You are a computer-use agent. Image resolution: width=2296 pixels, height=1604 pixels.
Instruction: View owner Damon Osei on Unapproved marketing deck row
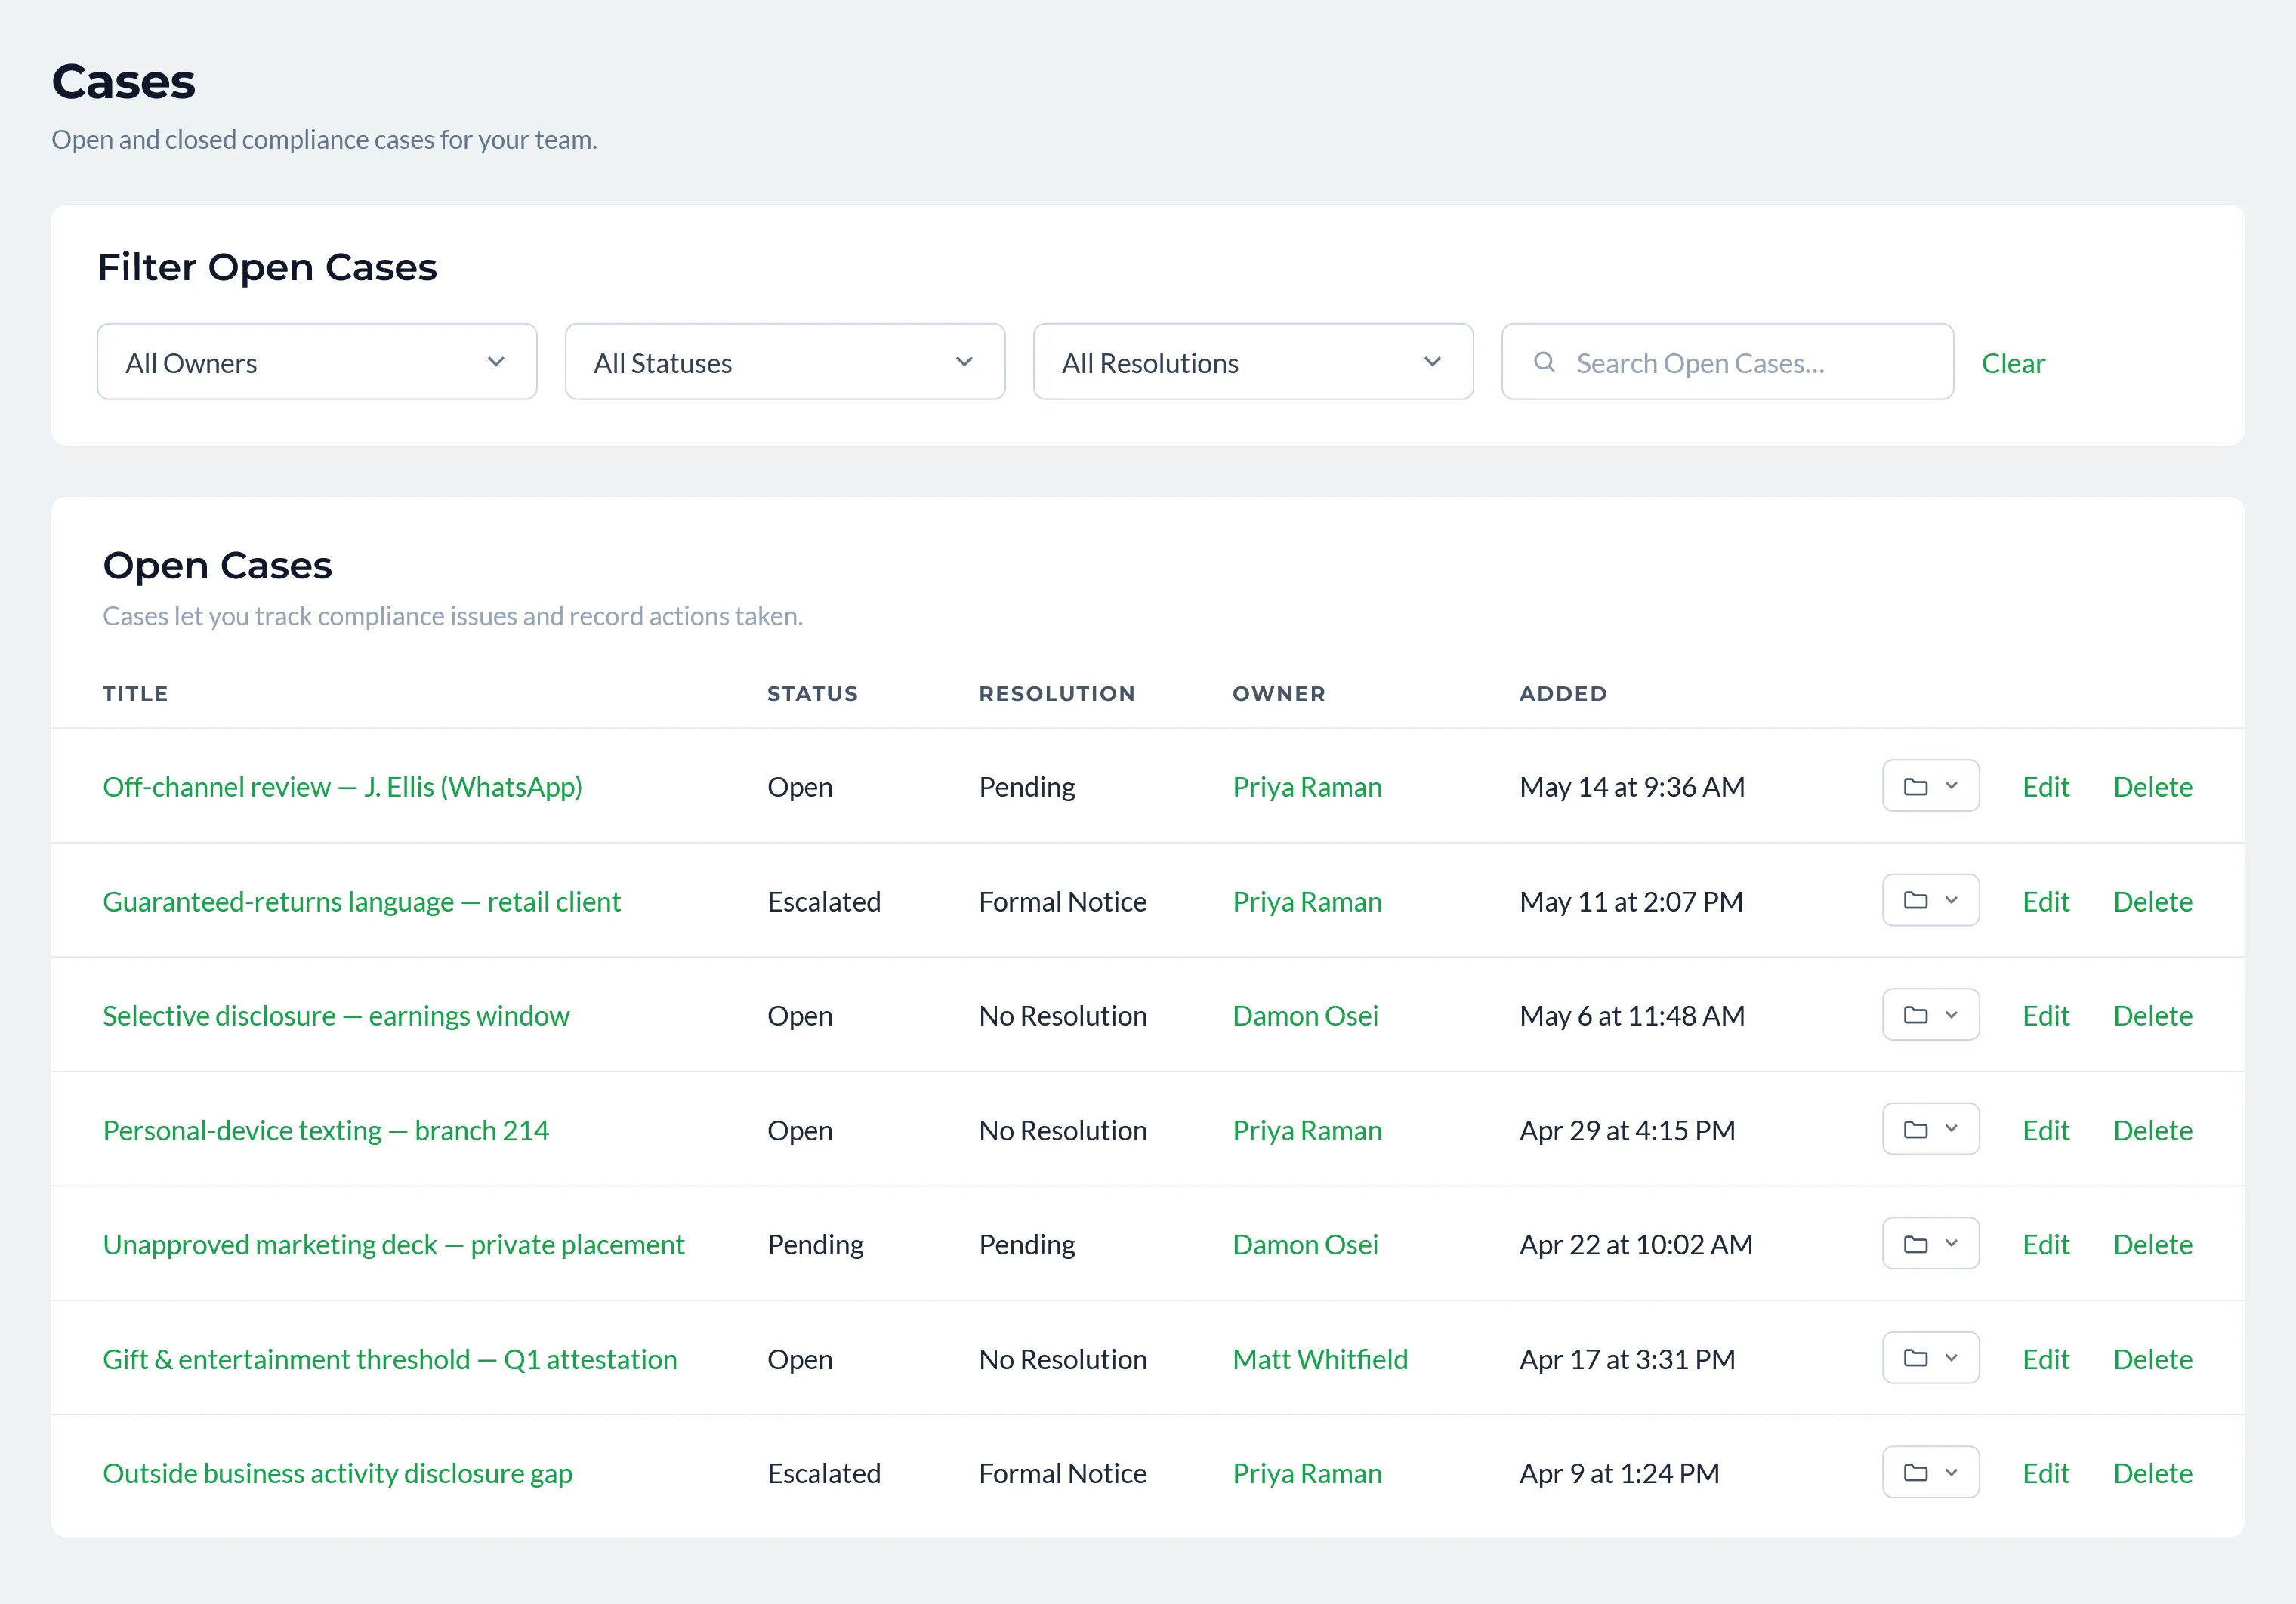pyautogui.click(x=1305, y=1244)
